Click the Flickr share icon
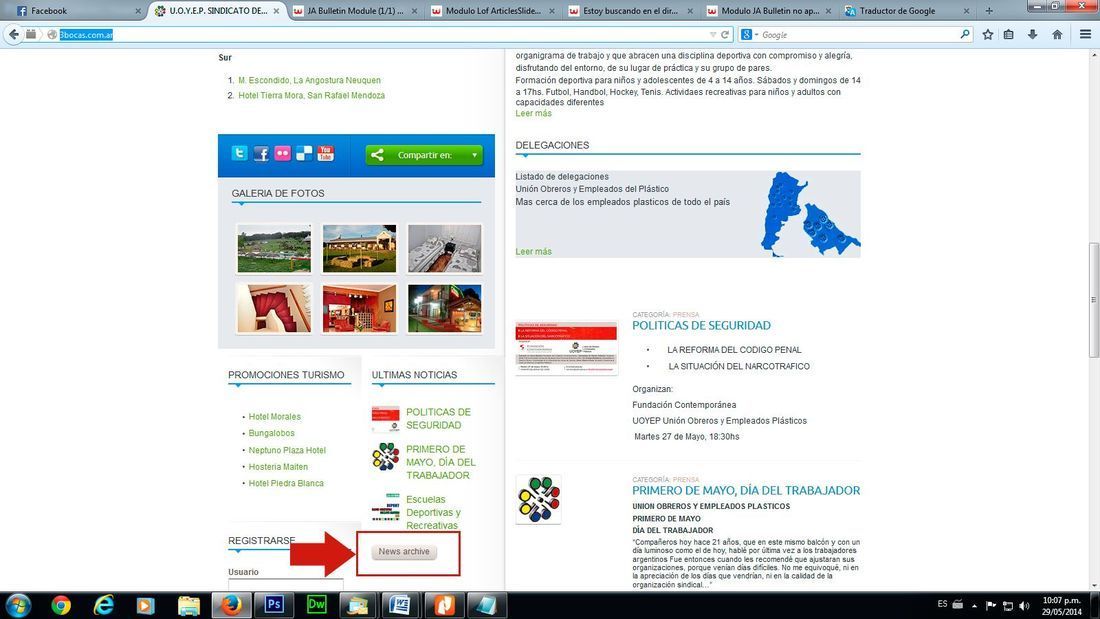The width and height of the screenshot is (1100, 619). pyautogui.click(x=283, y=153)
